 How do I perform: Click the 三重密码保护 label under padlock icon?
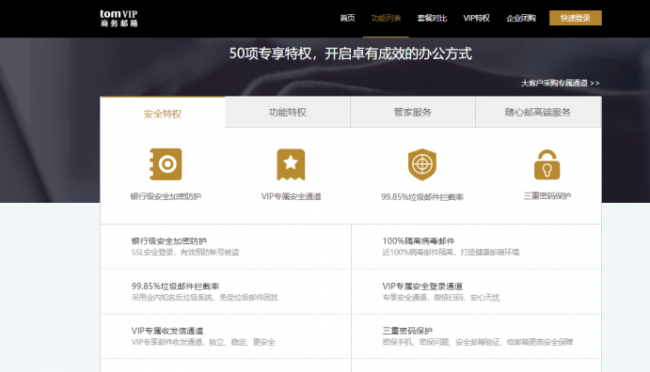click(x=547, y=196)
